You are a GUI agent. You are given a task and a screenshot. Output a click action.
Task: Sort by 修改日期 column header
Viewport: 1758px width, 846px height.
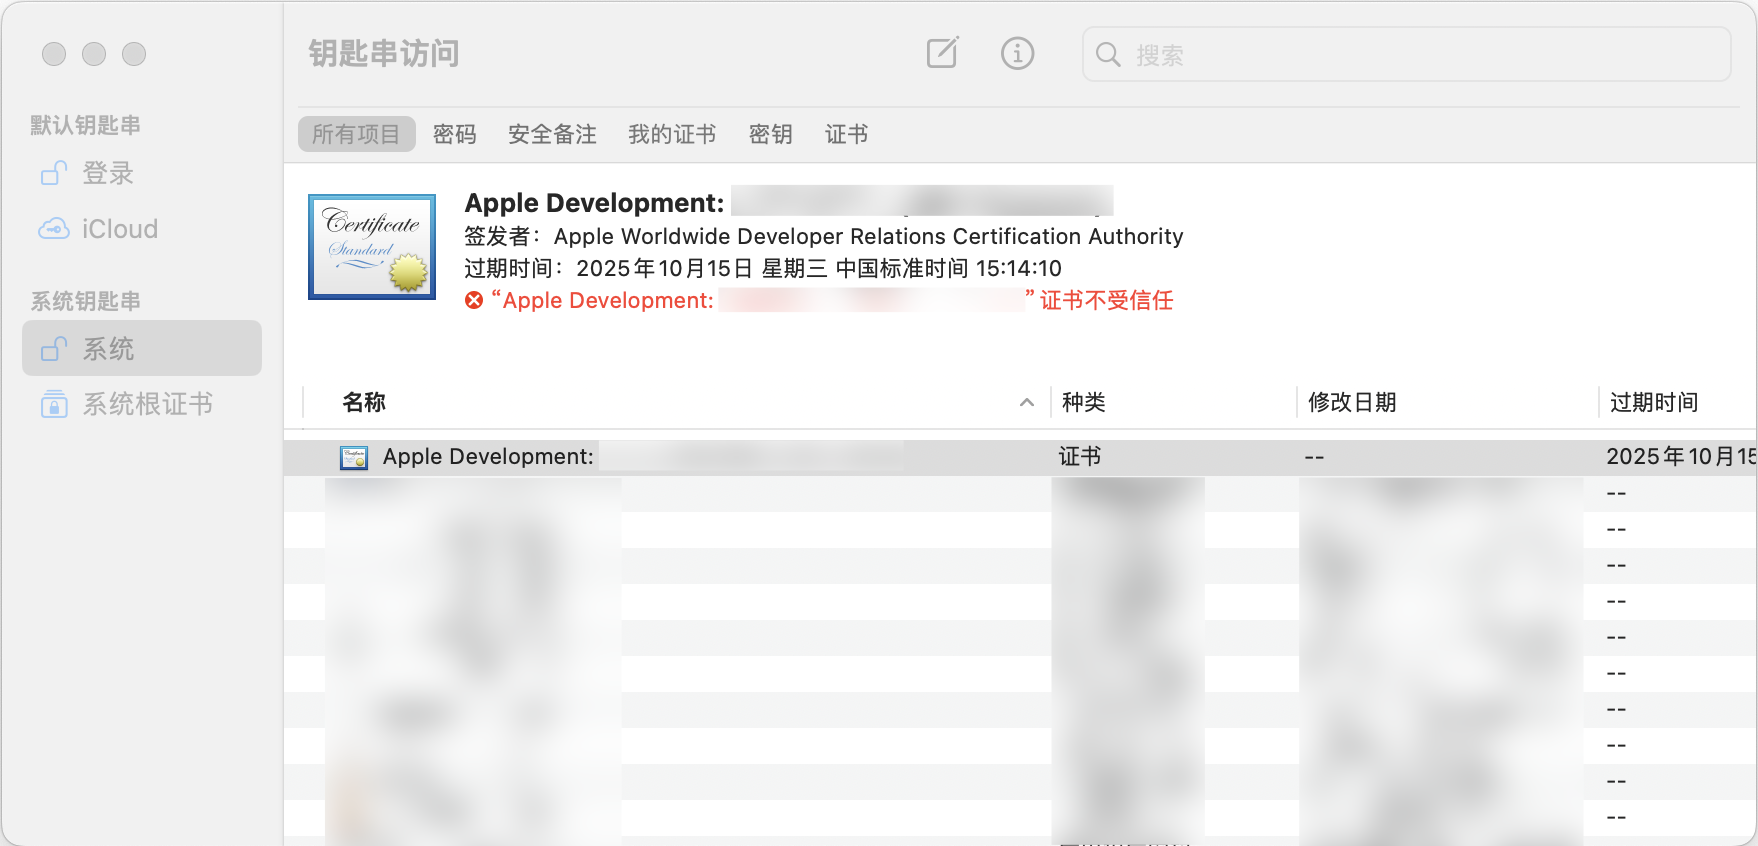tap(1352, 402)
